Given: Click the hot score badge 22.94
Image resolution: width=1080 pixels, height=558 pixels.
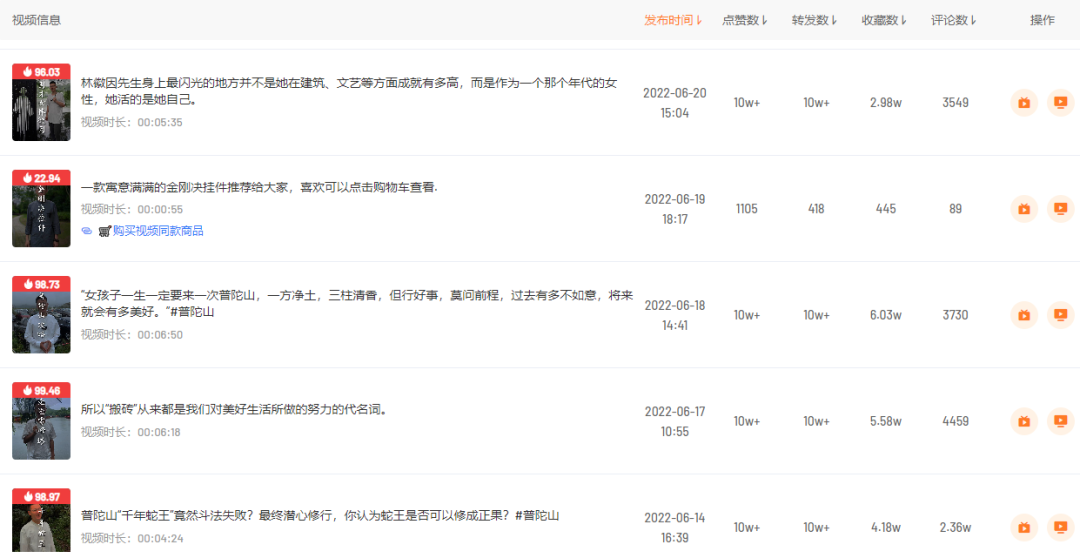Looking at the screenshot, I should [41, 178].
